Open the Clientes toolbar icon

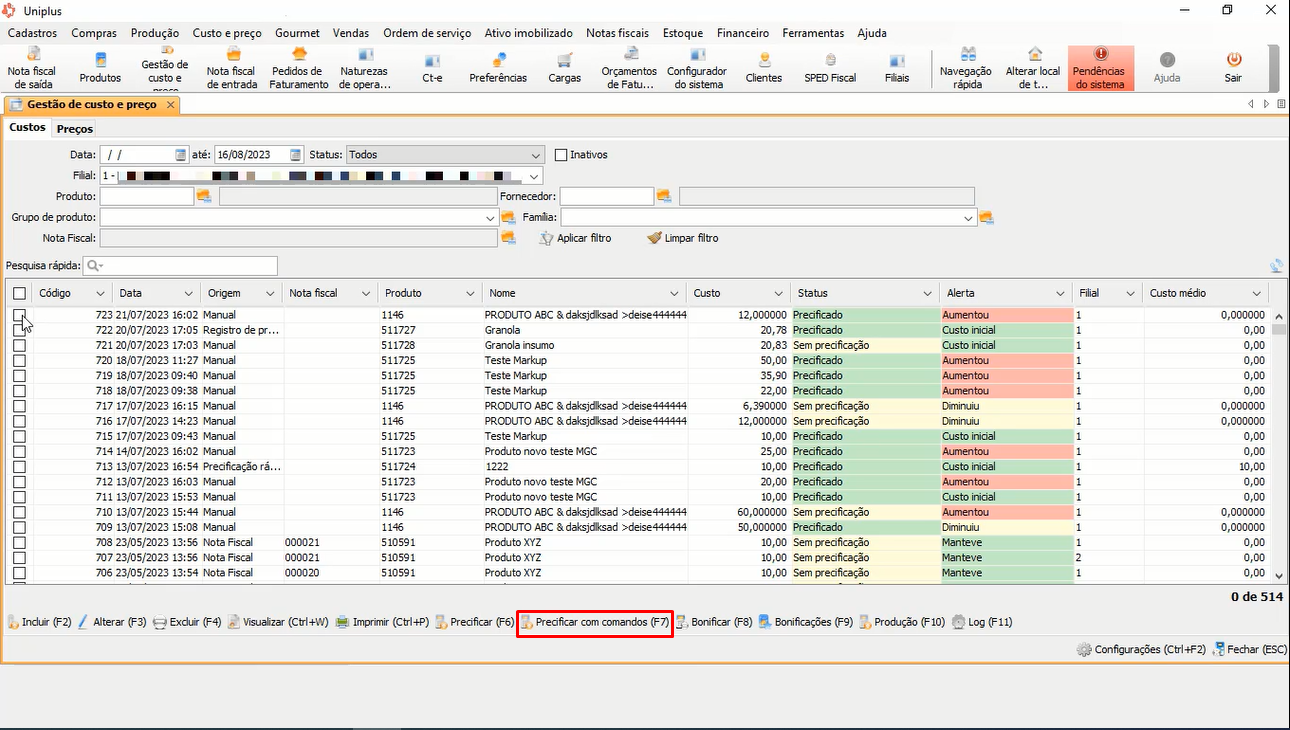point(764,68)
